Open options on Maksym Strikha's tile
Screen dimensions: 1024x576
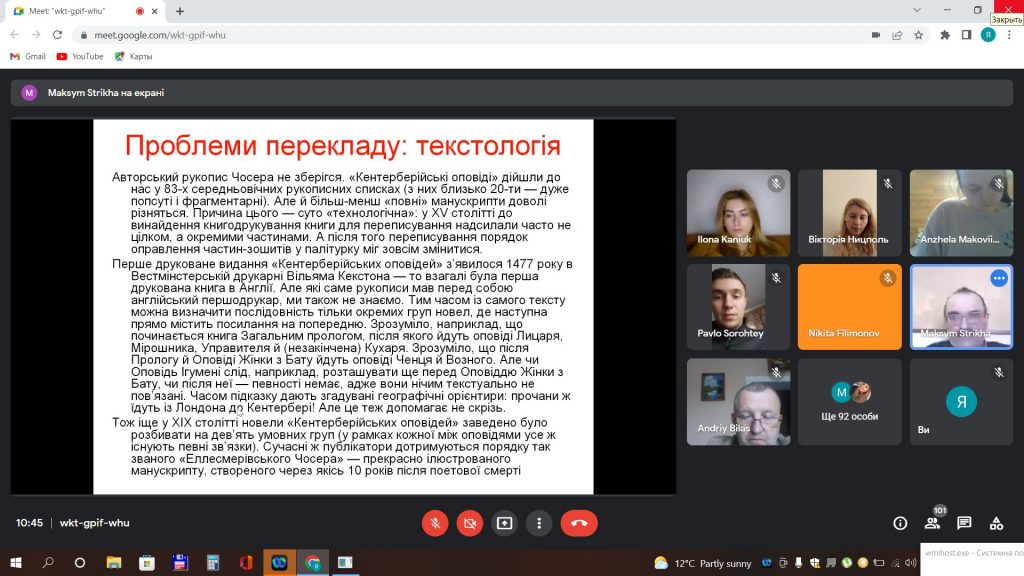pos(999,278)
